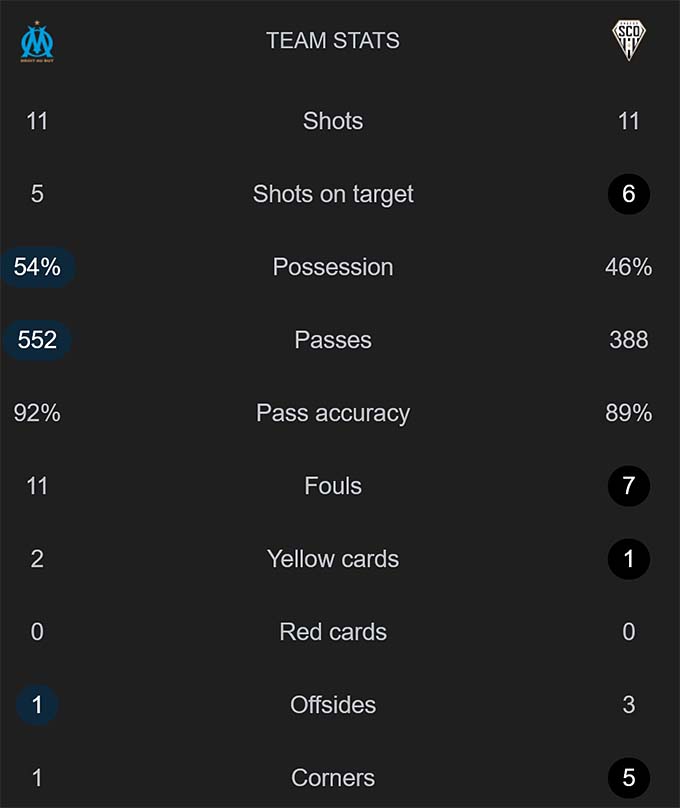Screen dimensions: 680x808
Task: Select the Shots stat label
Action: coord(333,121)
